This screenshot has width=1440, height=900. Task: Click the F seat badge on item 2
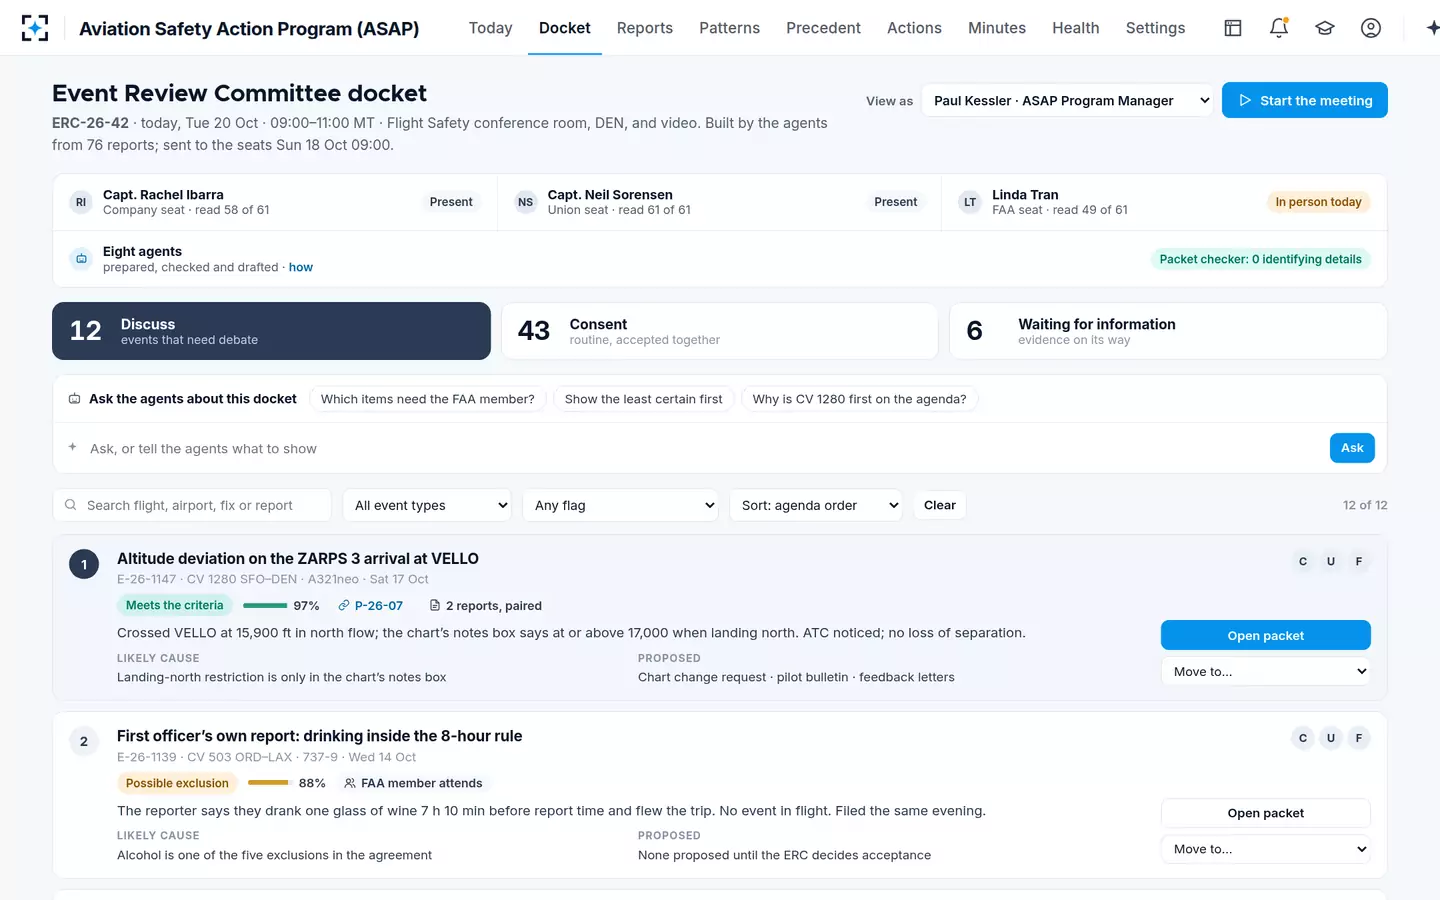point(1359,738)
